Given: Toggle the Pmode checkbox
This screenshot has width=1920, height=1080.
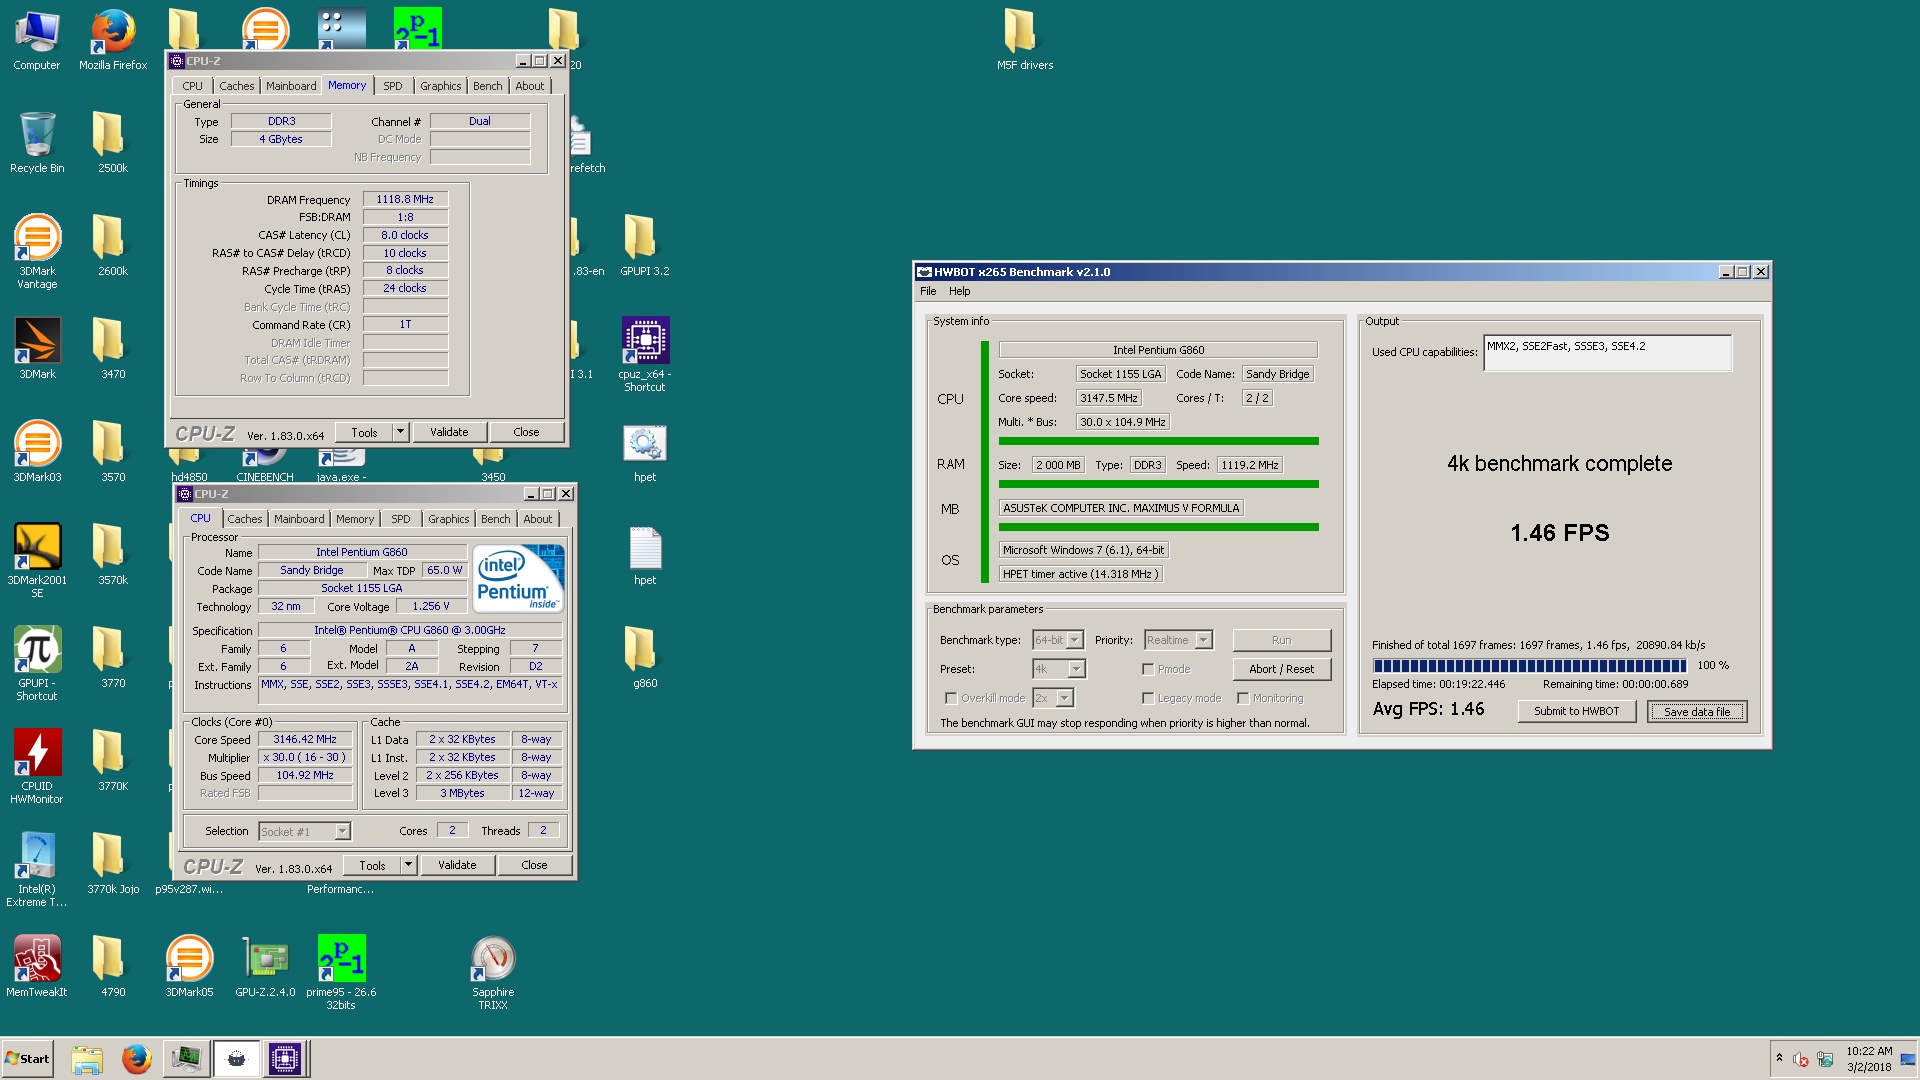Looking at the screenshot, I should pyautogui.click(x=1148, y=669).
